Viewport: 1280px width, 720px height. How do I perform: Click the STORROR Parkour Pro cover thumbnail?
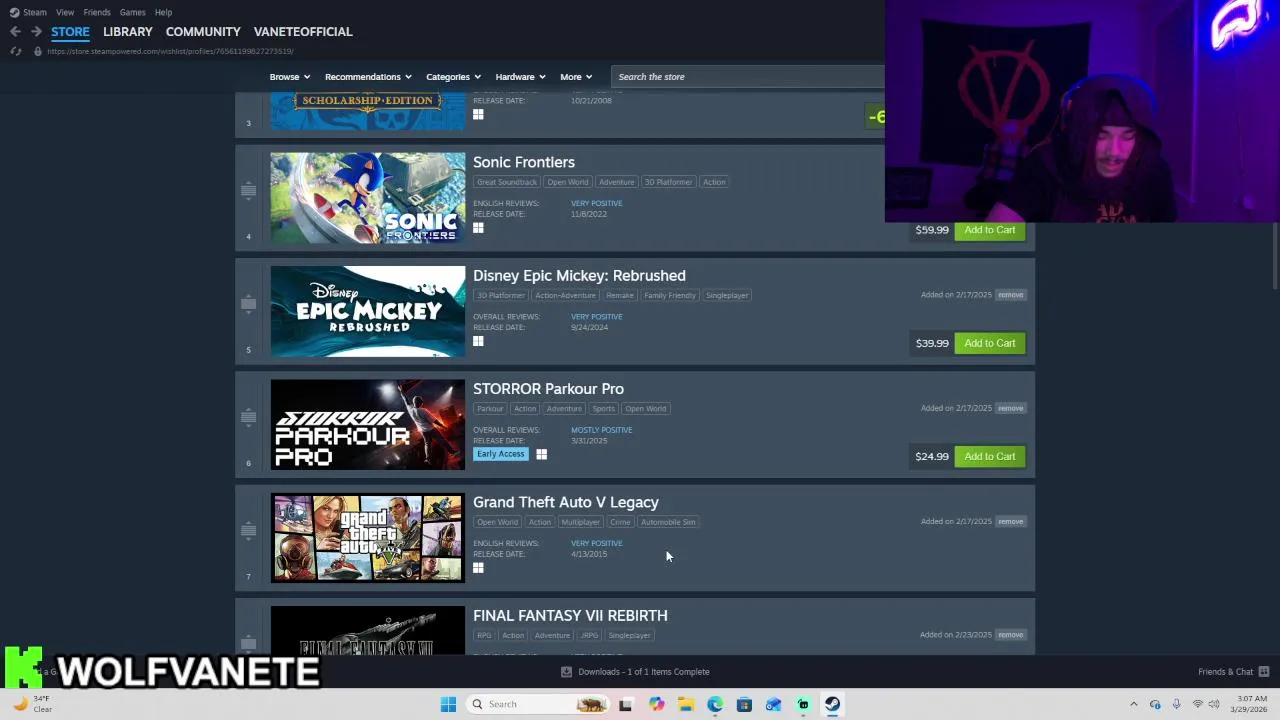point(368,424)
